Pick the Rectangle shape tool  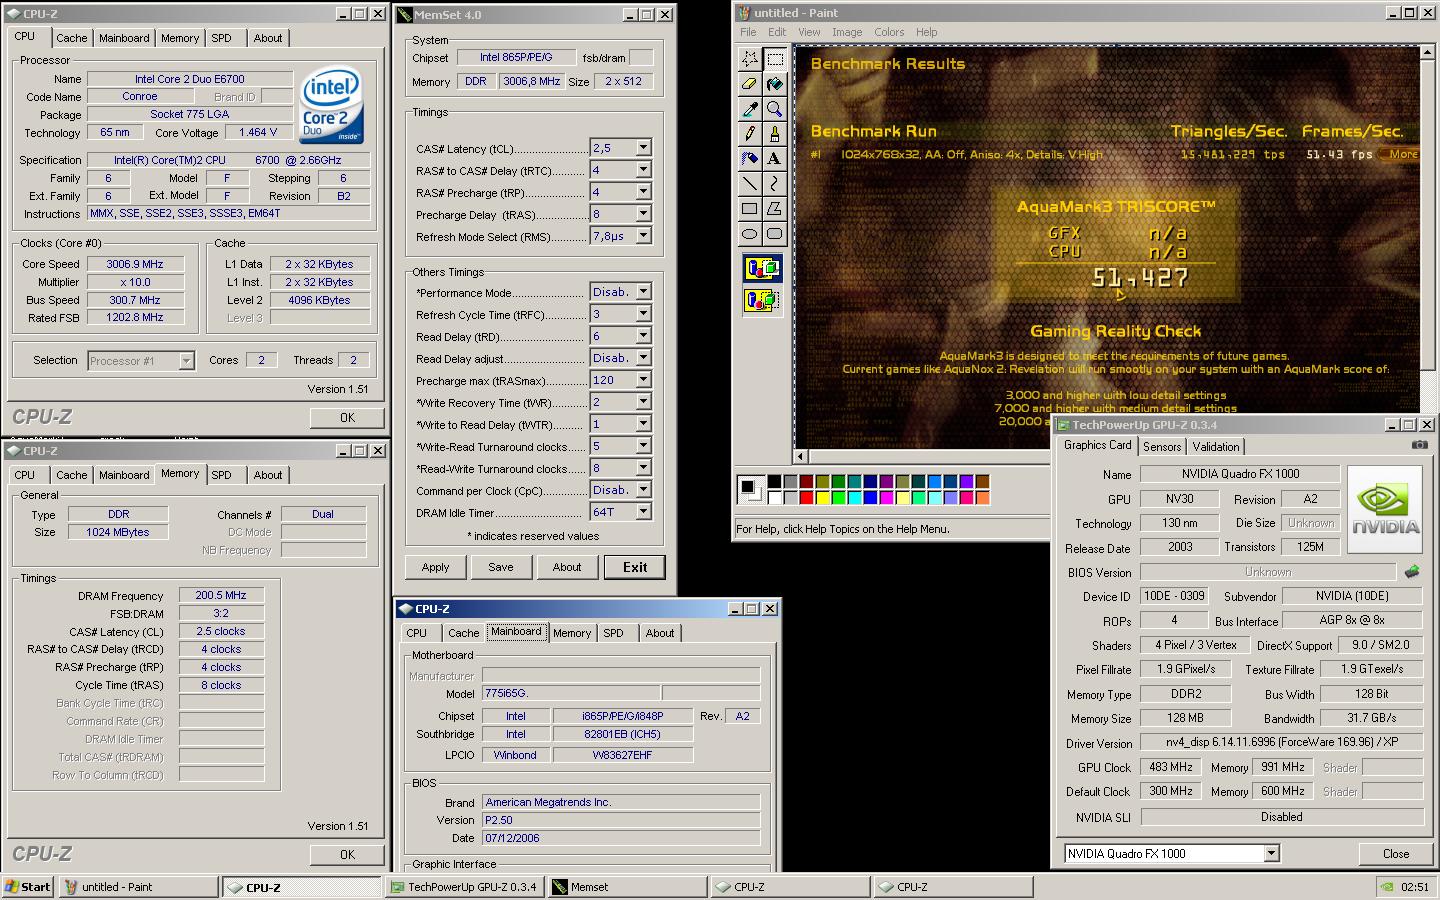[x=750, y=209]
